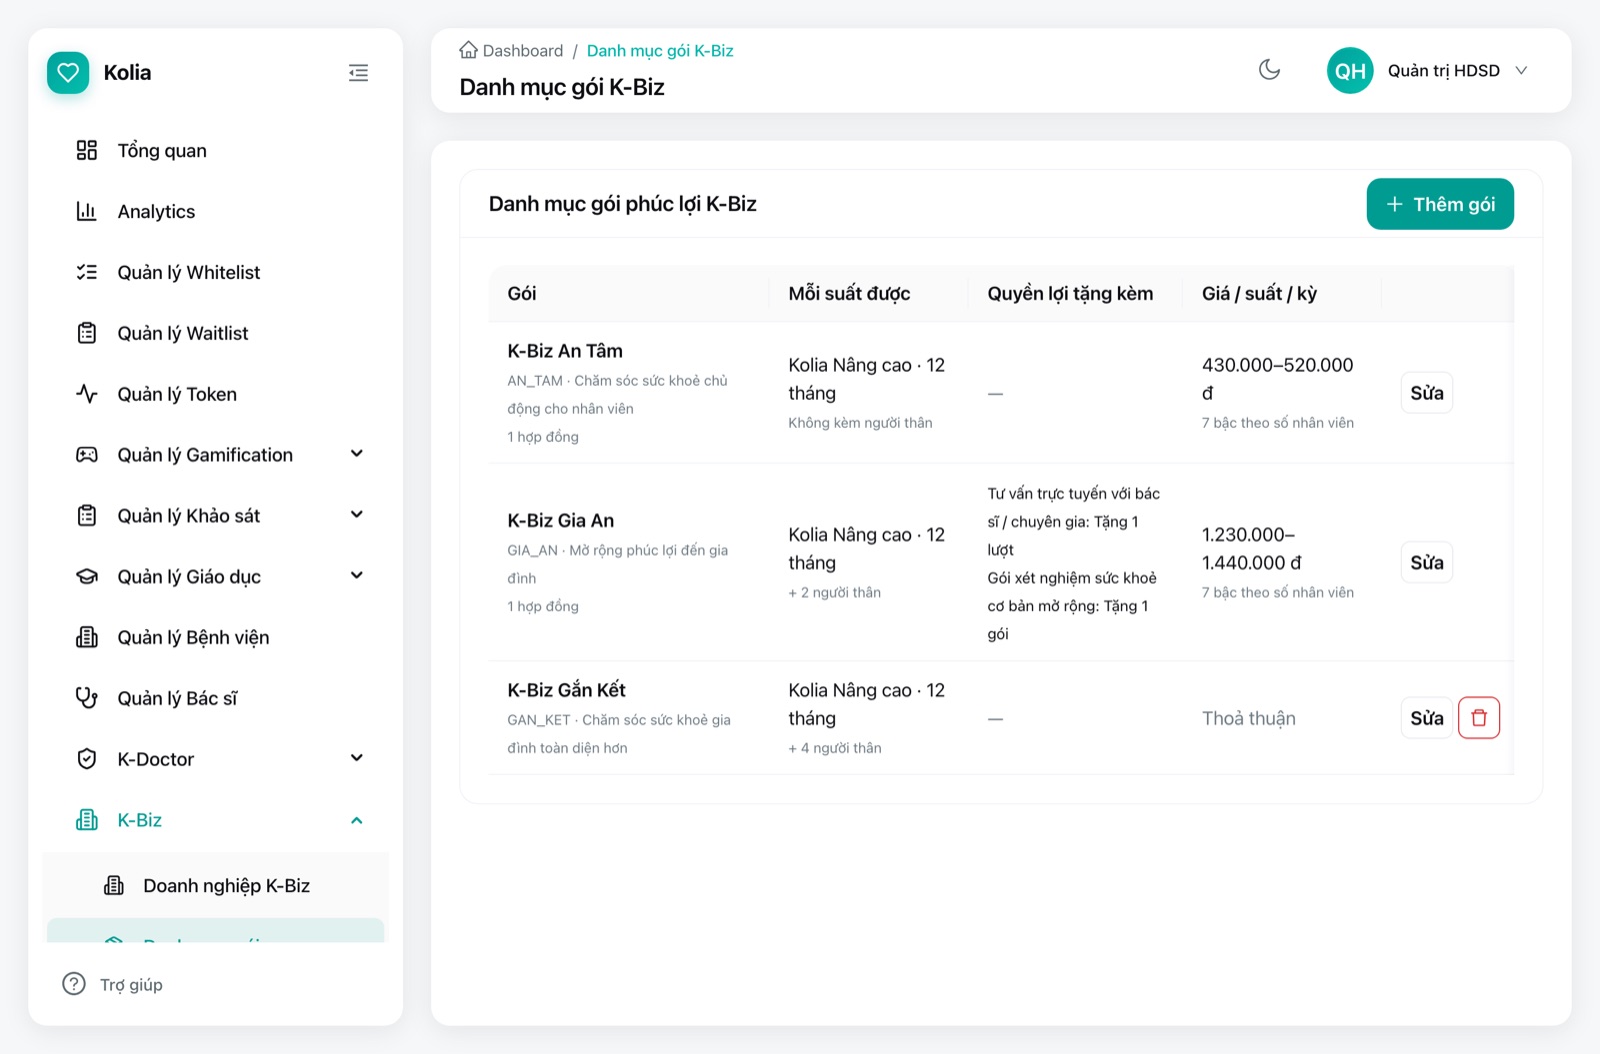The image size is (1600, 1054).
Task: Click the Gamification gamepad icon
Action: tap(87, 455)
